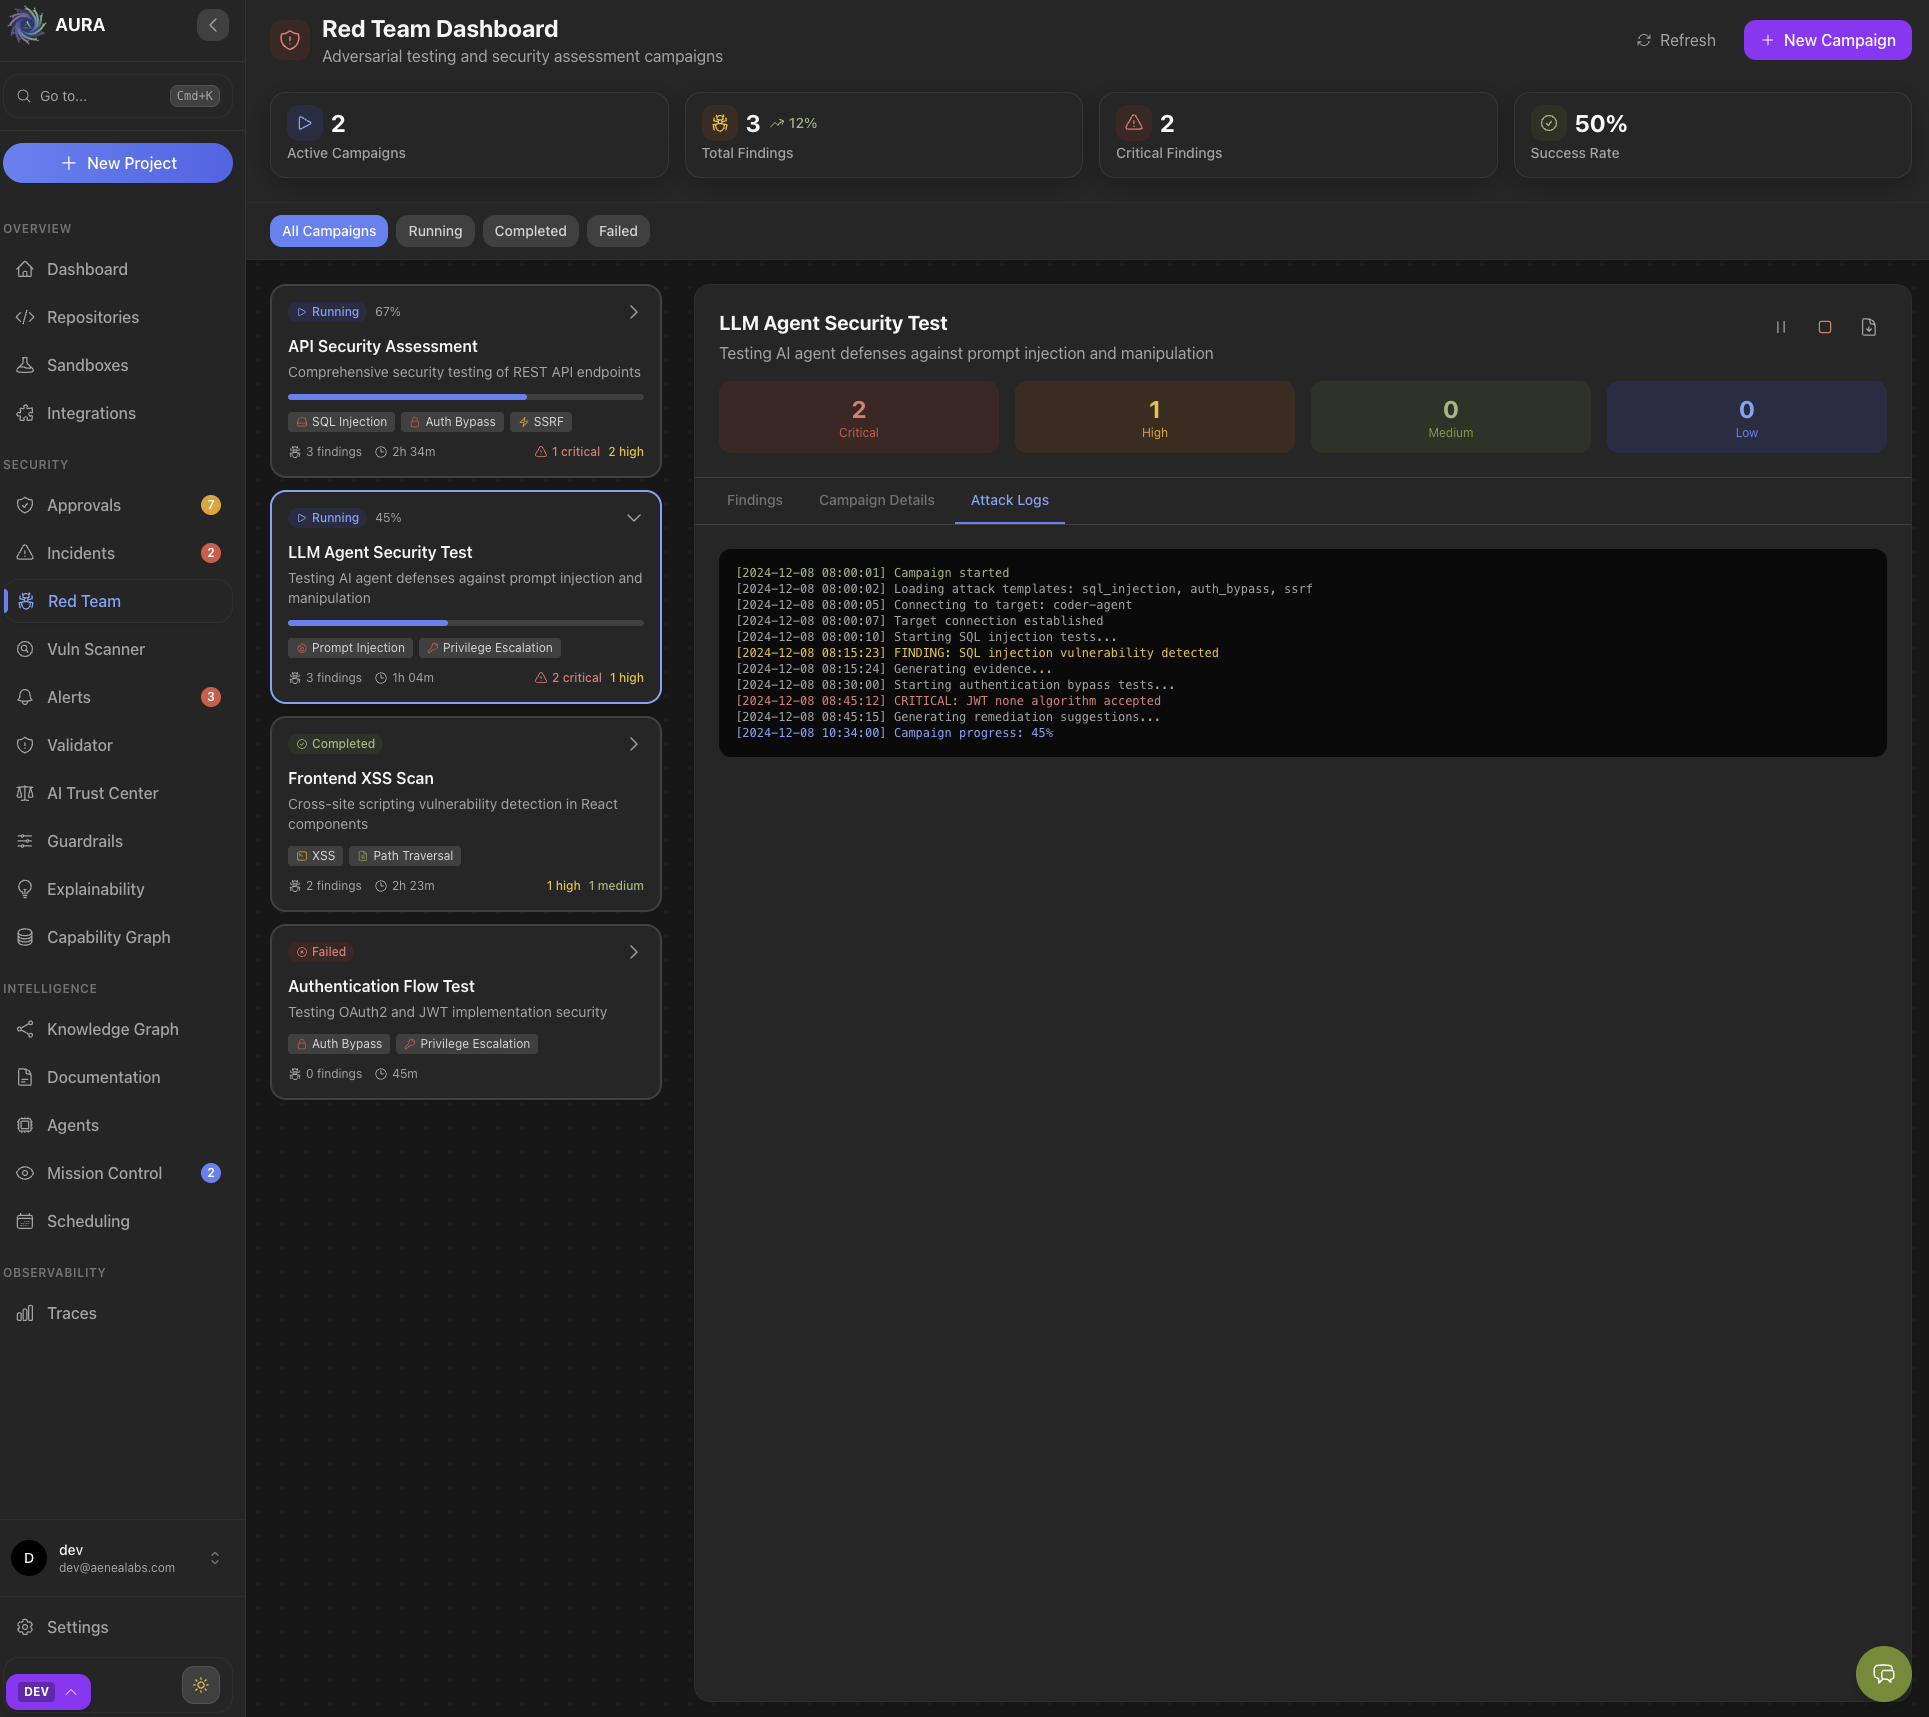Viewport: 1929px width, 1717px height.
Task: Expand the Authentication Flow Test card chevron
Action: 633,952
